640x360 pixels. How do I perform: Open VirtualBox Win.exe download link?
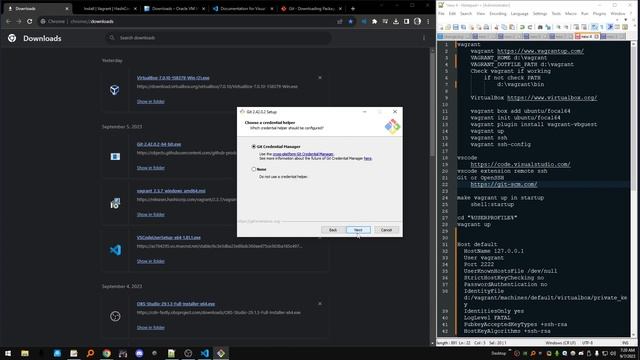(173, 78)
